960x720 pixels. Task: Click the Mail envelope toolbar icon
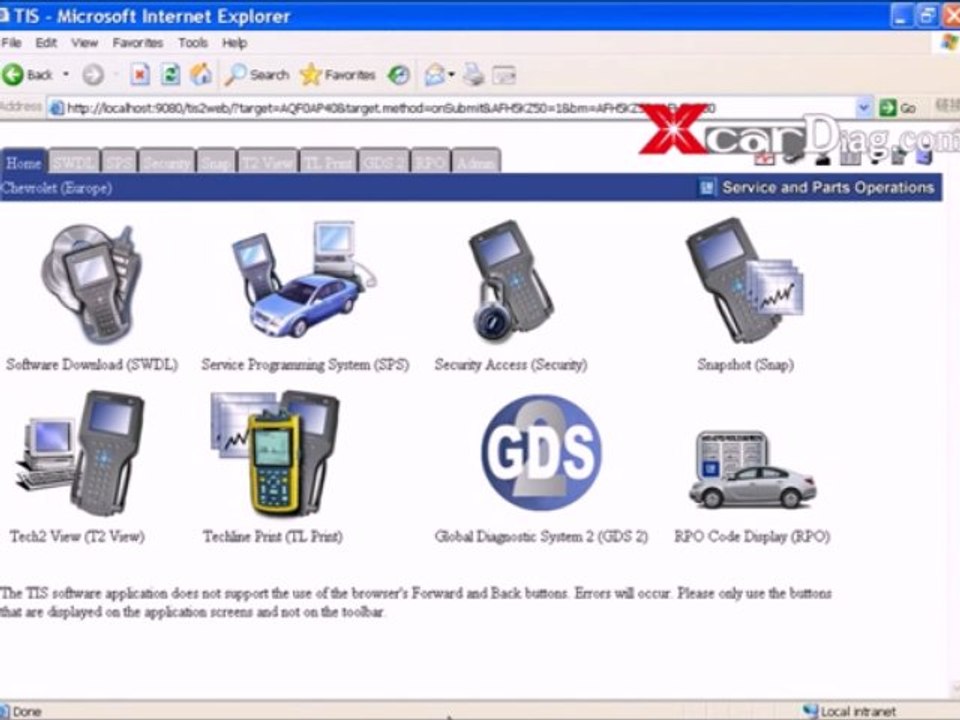[434, 75]
